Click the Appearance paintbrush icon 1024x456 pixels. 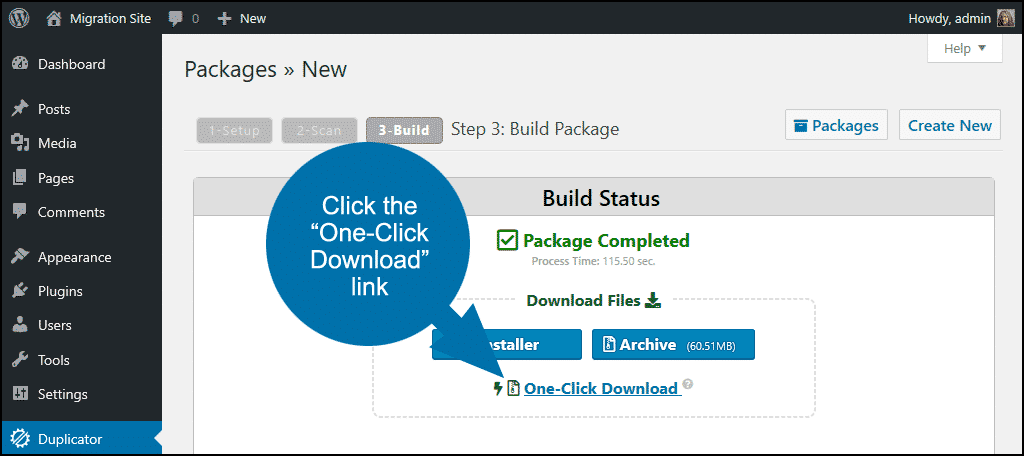20,257
